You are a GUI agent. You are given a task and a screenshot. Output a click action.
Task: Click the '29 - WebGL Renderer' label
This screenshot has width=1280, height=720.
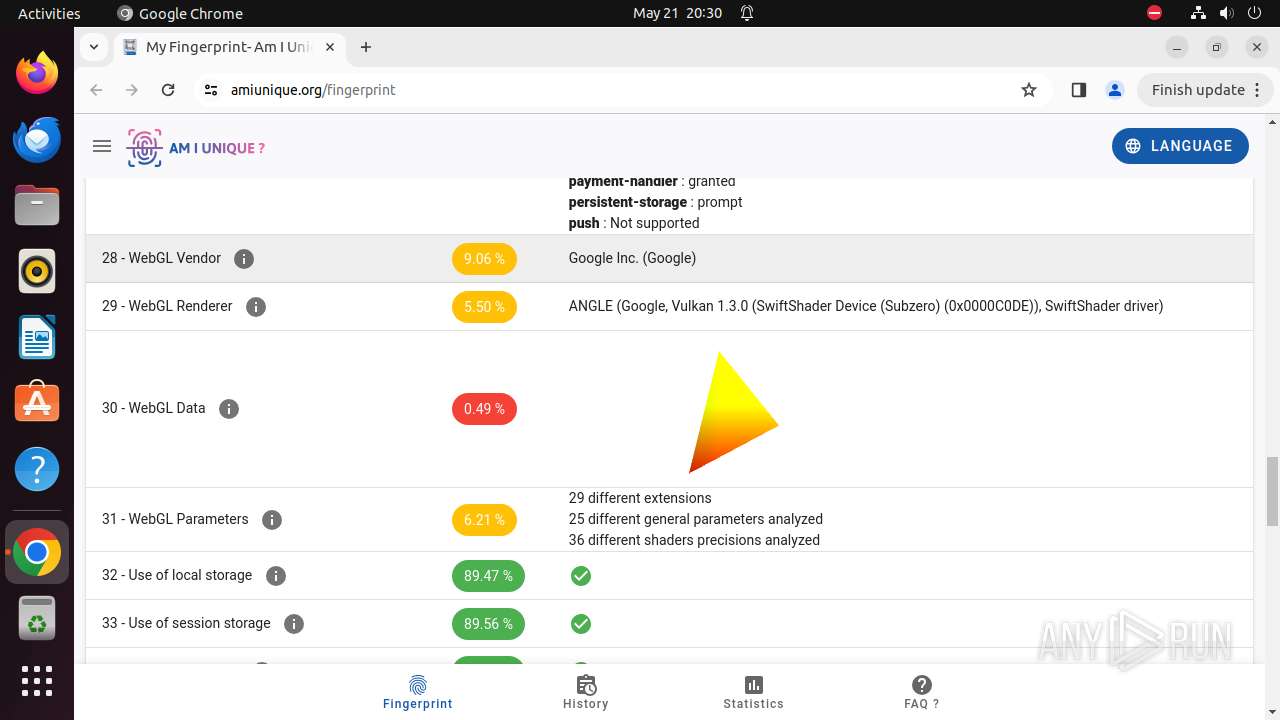point(167,306)
